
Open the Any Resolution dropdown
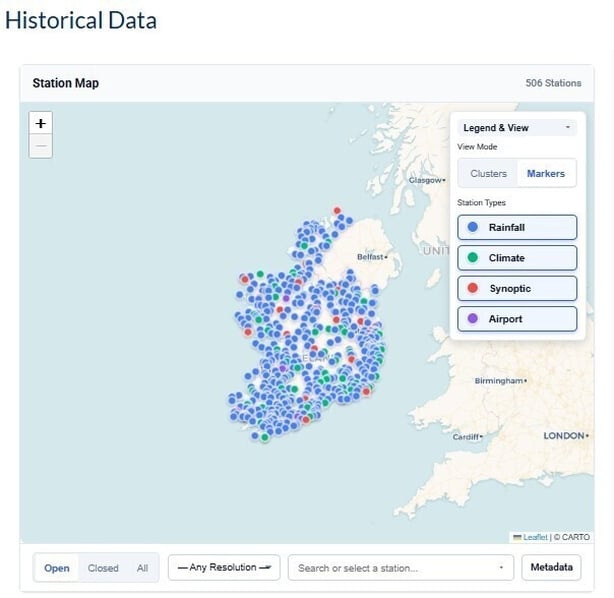point(224,567)
